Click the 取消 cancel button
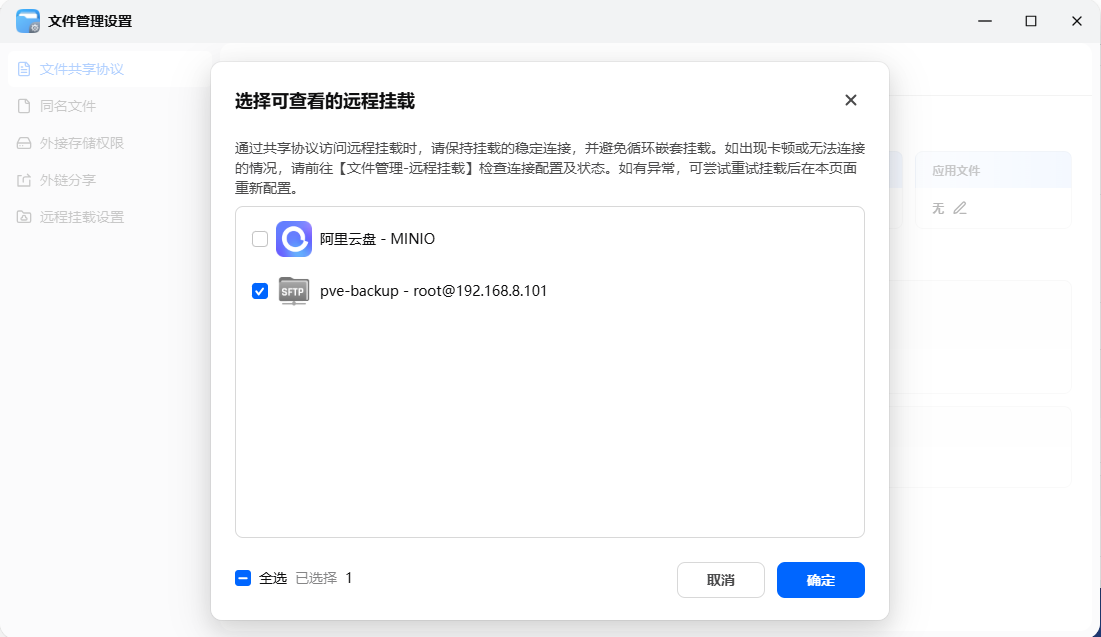1101x637 pixels. point(720,580)
